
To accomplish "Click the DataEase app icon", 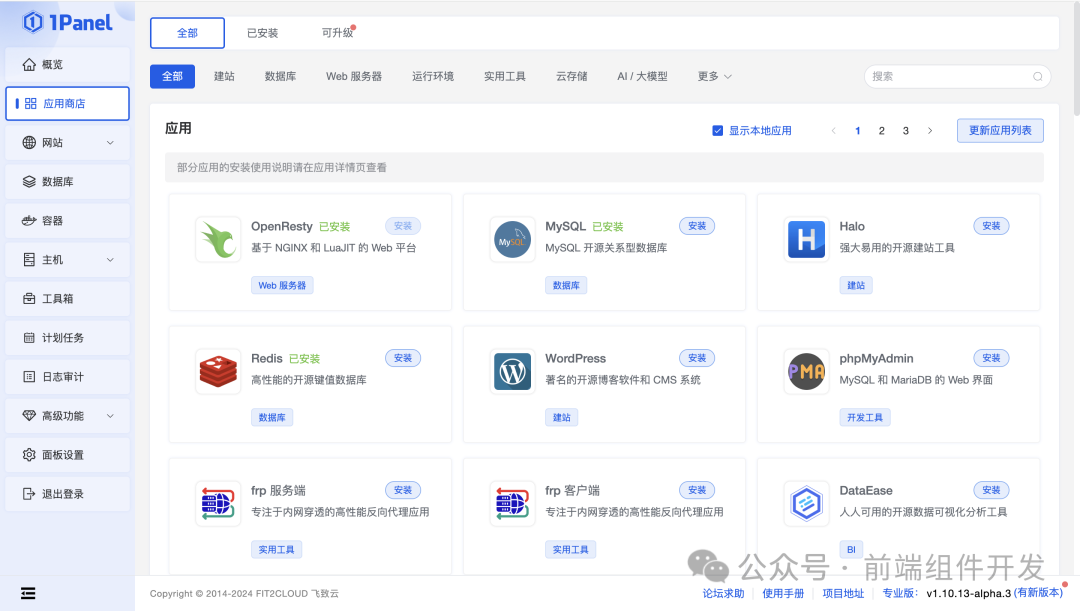I will coord(806,503).
